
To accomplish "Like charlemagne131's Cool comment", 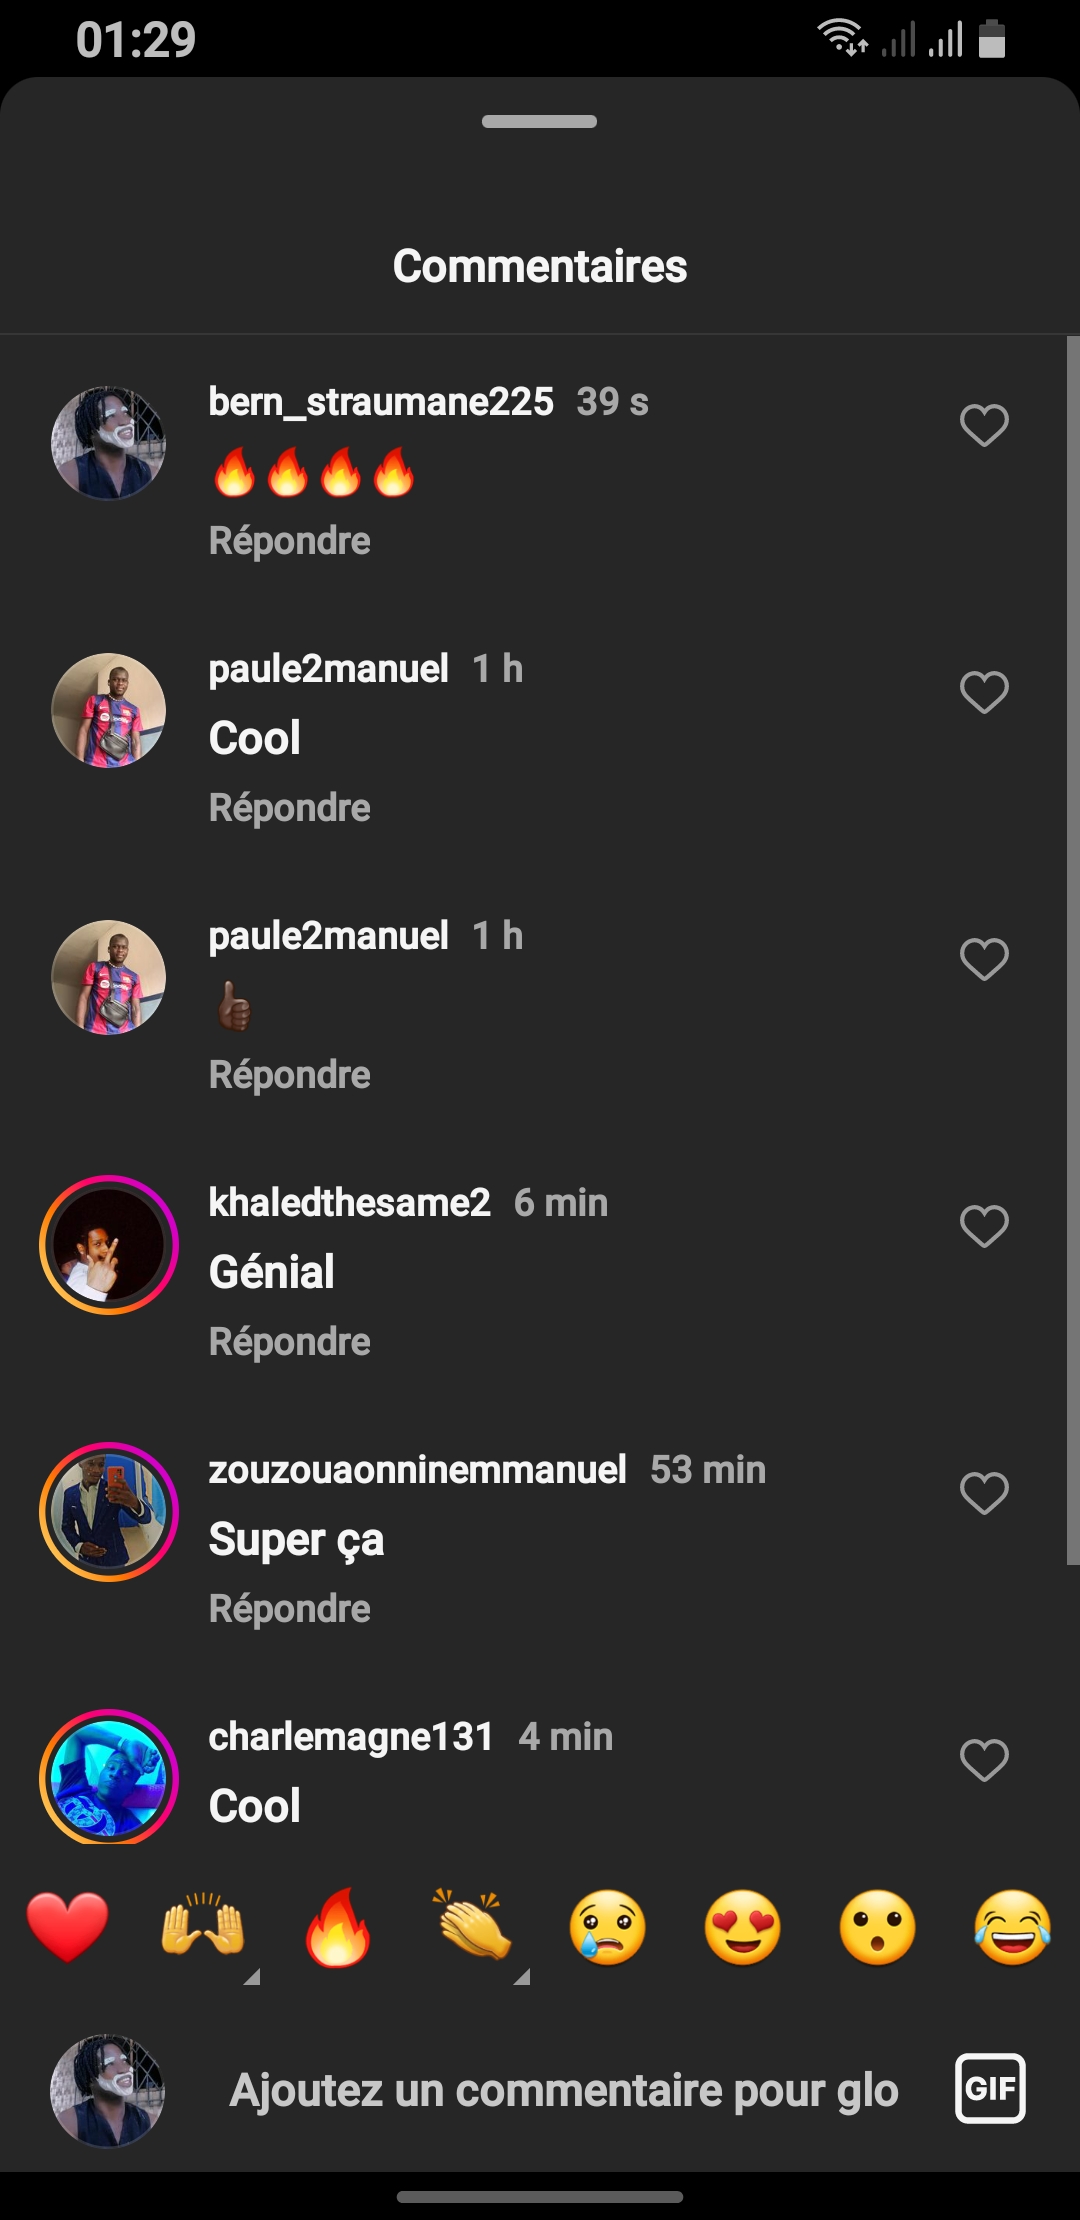I will [x=984, y=1760].
